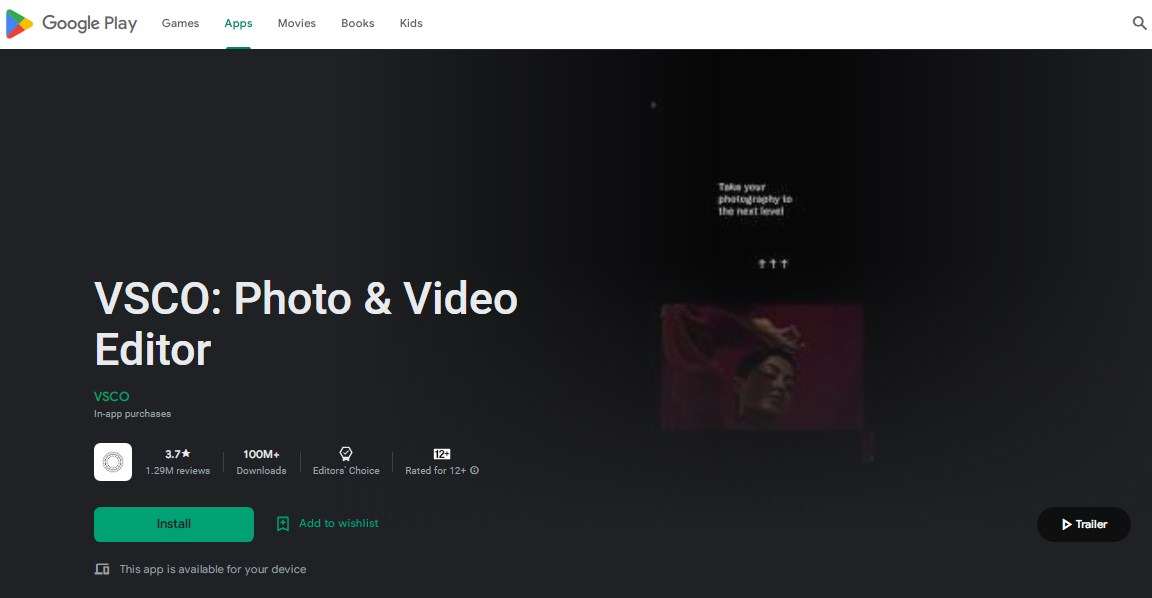The image size is (1152, 598).
Task: Click the 1.29M reviews text
Action: (x=178, y=471)
